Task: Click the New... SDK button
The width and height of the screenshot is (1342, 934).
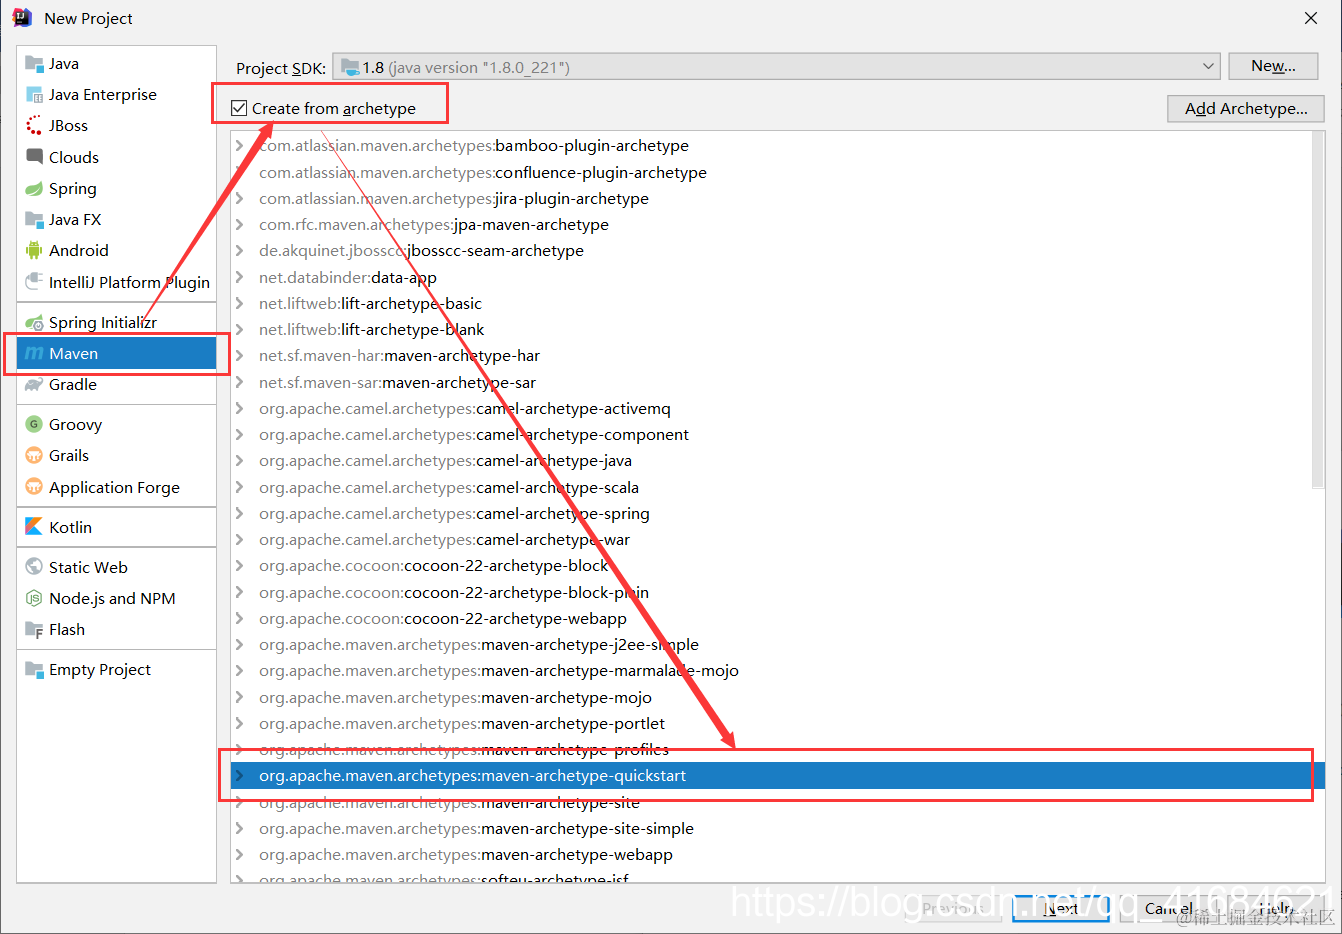Action: pos(1273,66)
